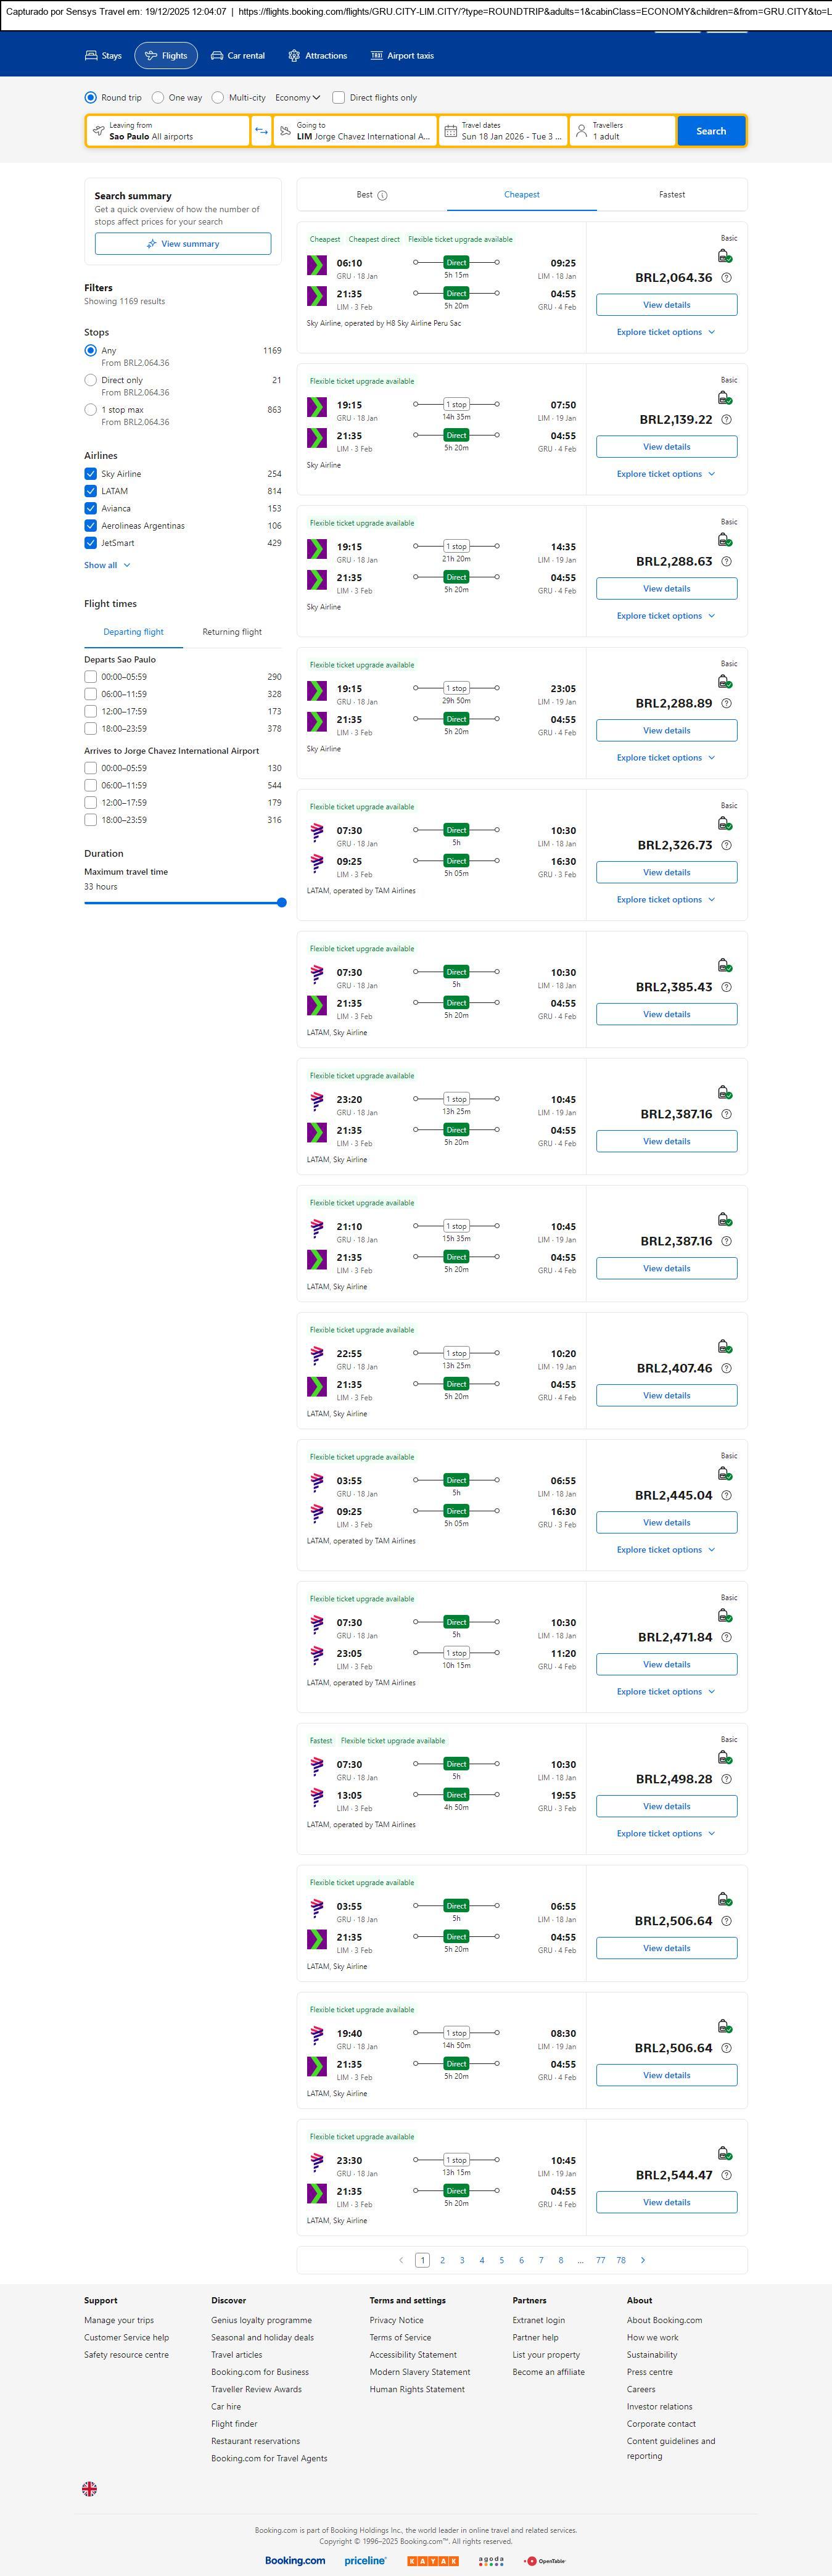Switch to the Fastest sorting tab
This screenshot has height=2576, width=832.
tap(671, 195)
